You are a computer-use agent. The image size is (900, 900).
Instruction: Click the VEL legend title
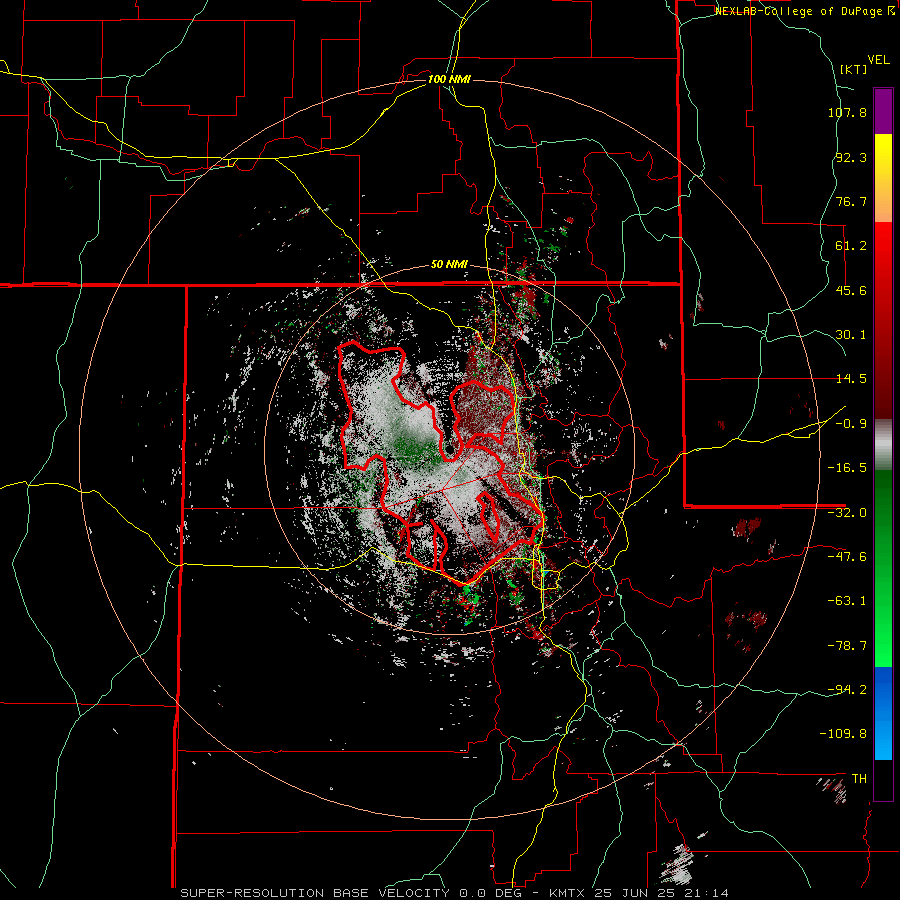point(878,60)
